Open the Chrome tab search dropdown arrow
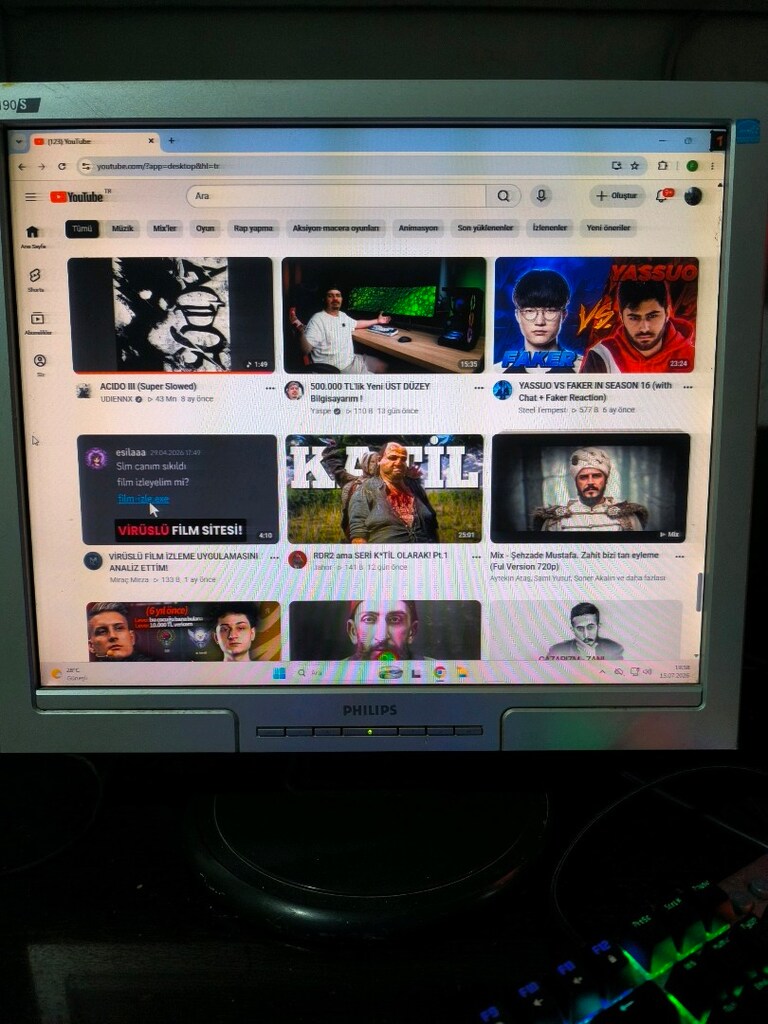This screenshot has width=768, height=1024. (x=18, y=141)
